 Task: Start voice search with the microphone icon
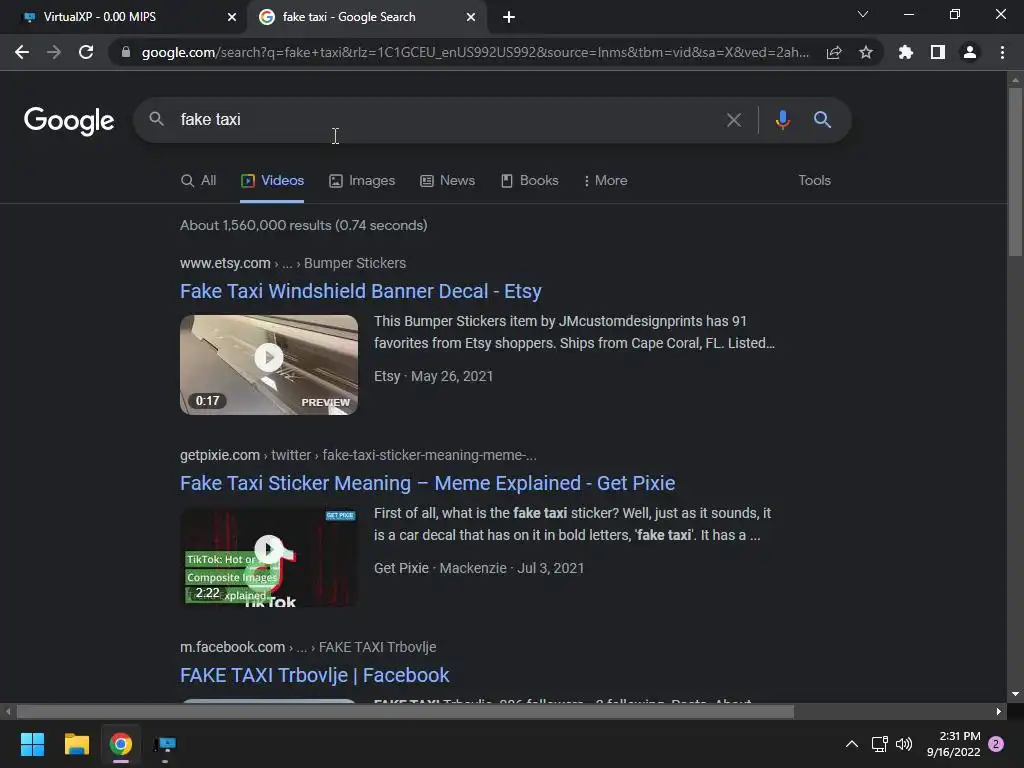pos(782,120)
